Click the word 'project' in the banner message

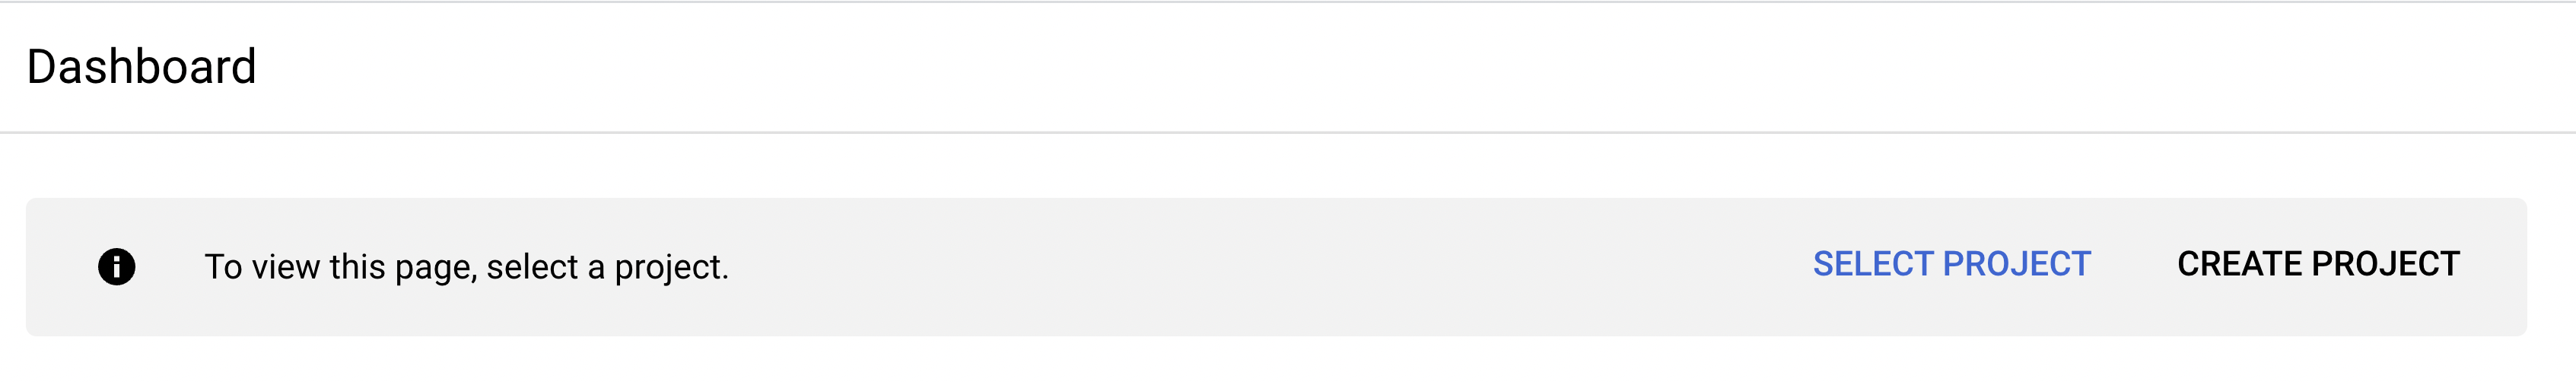668,268
